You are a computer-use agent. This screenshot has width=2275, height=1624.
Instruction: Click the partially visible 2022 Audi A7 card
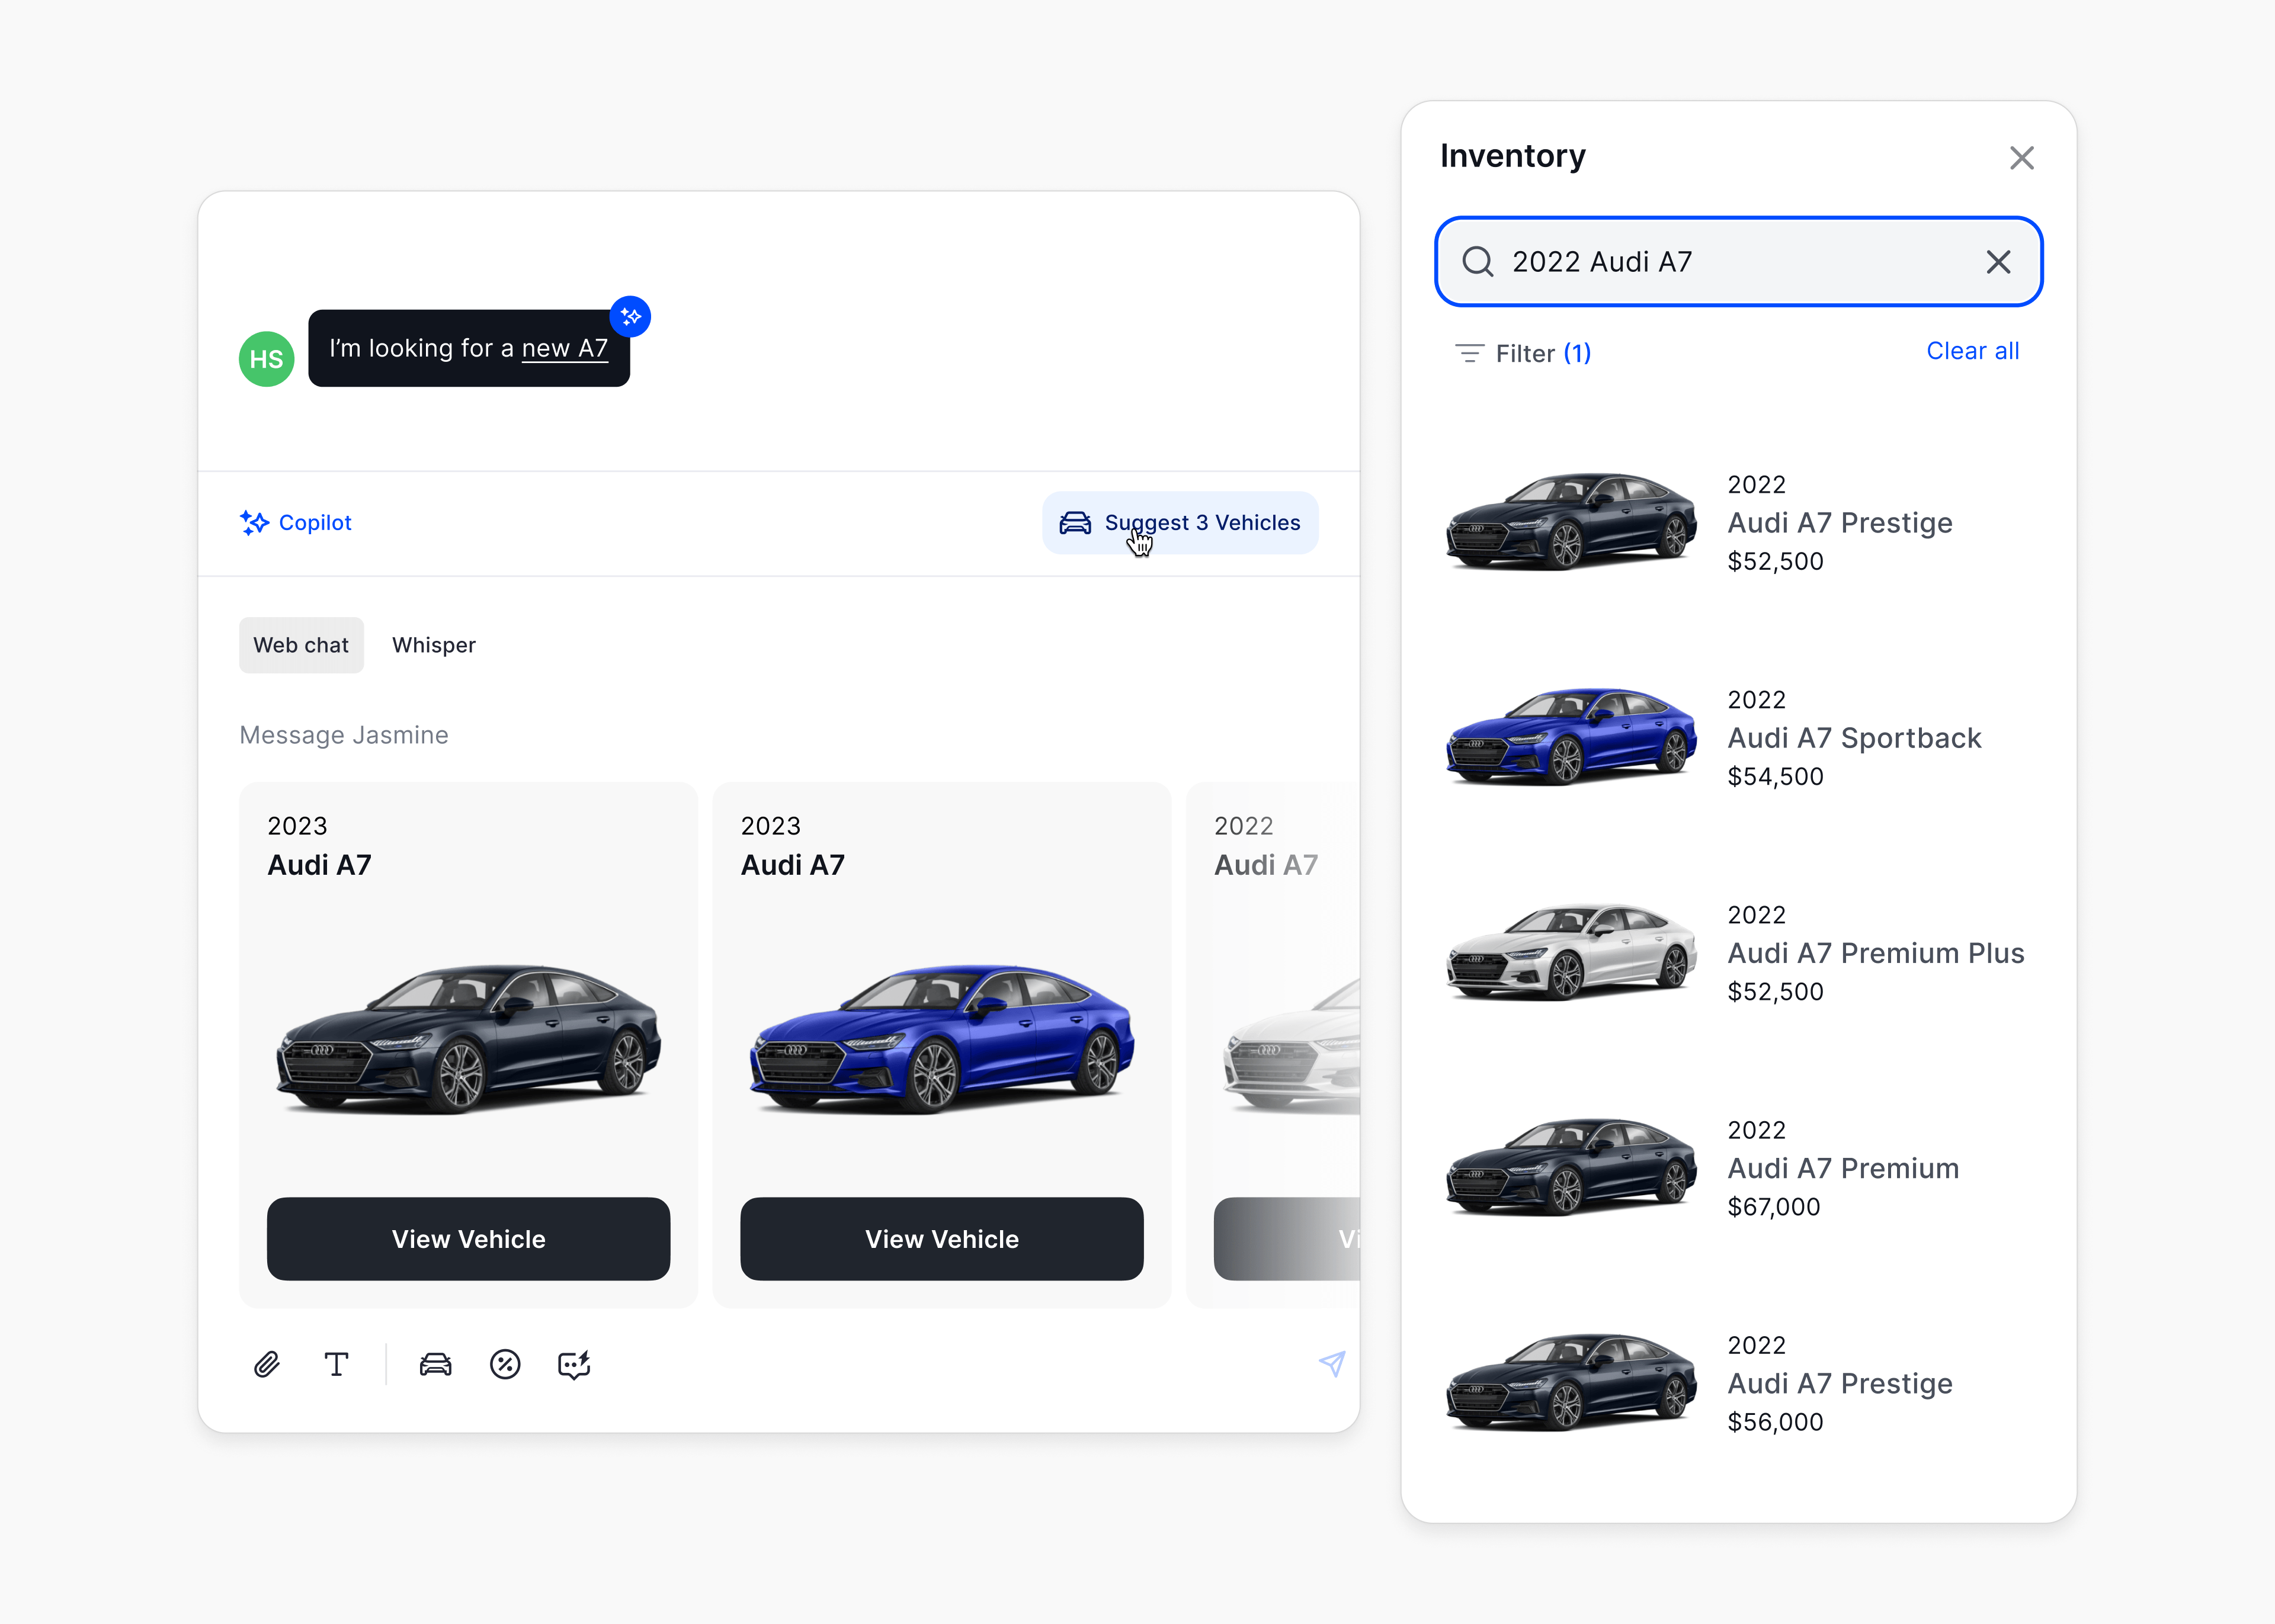[x=1272, y=1045]
